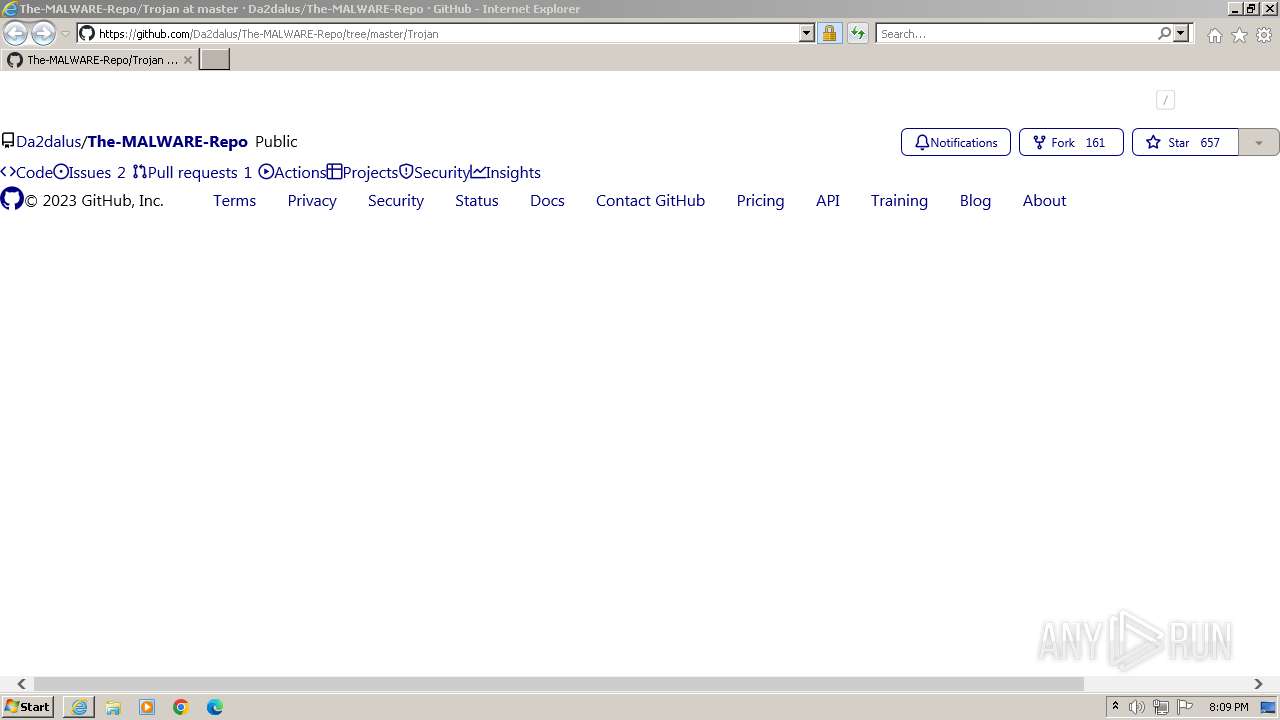Open Favorites star icon
Viewport: 1280px width, 720px height.
1239,35
